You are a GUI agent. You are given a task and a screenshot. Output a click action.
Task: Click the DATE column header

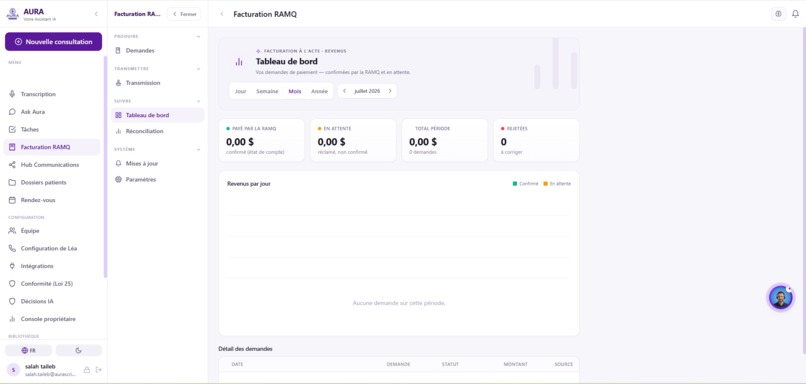click(x=237, y=364)
